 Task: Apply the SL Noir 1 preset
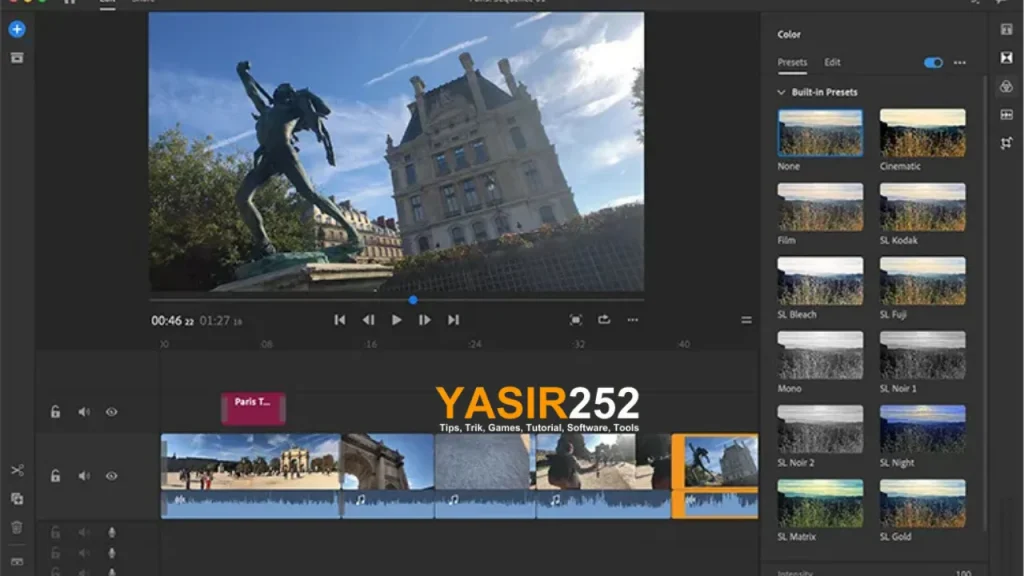point(922,355)
